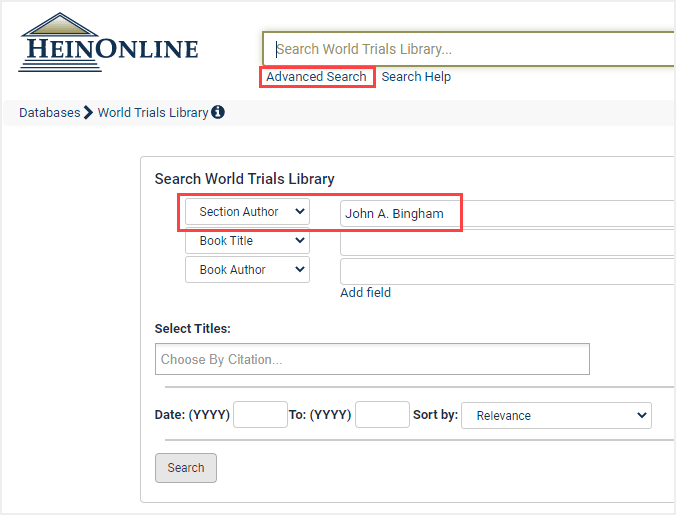Open World Trials Library breadcrumb link

point(153,112)
